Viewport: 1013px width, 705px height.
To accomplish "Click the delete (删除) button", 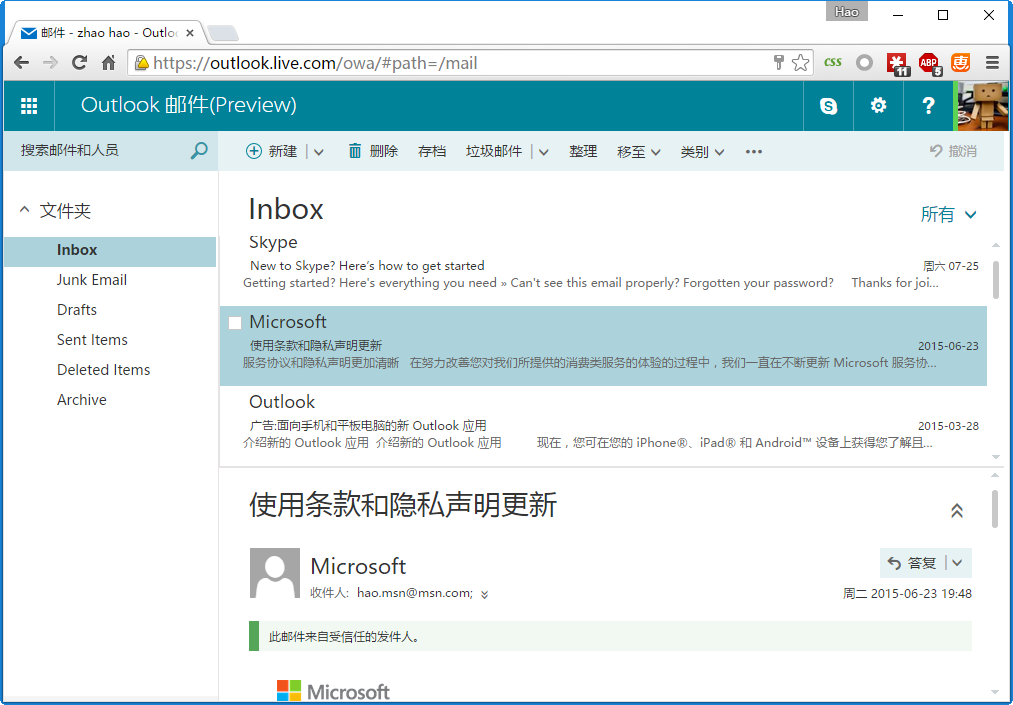I will click(373, 152).
